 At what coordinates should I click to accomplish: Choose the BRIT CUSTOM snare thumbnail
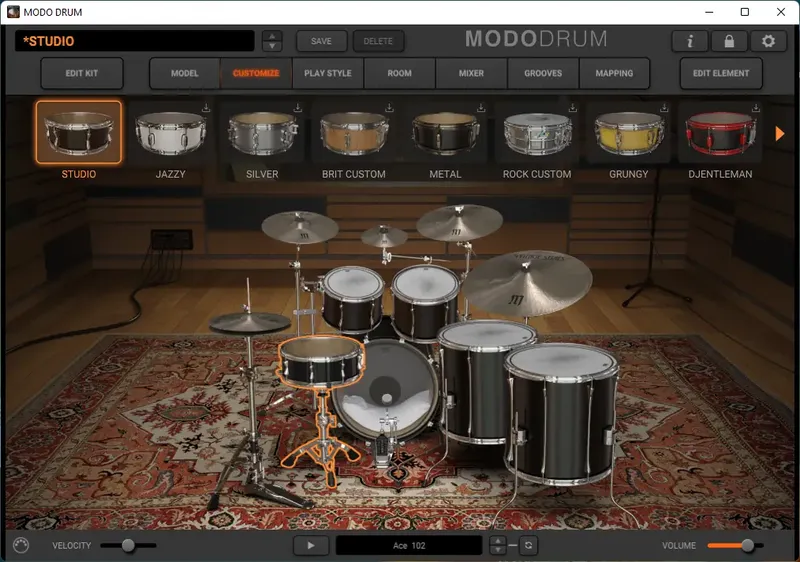tap(354, 133)
